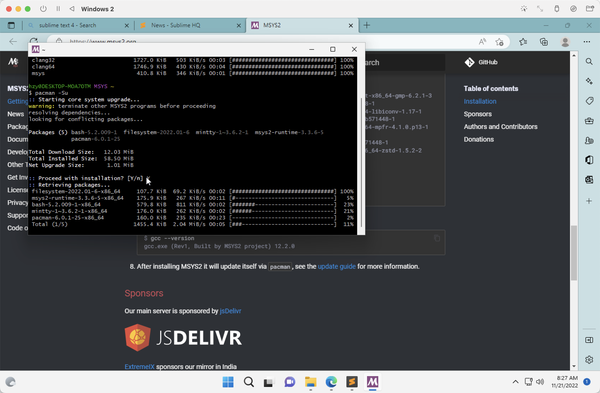
Task: Expand the system tray hidden icons chevron
Action: pos(515,382)
